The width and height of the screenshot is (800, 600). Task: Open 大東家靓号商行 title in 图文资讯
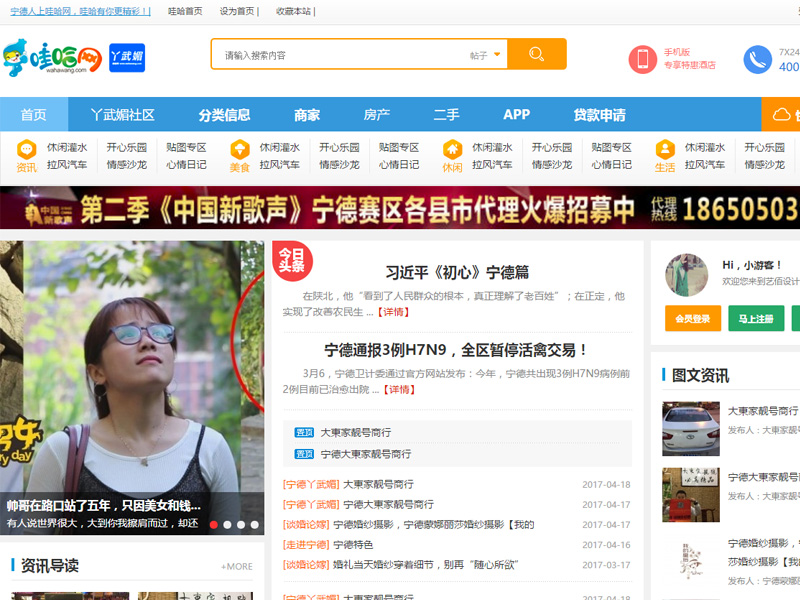pos(763,411)
